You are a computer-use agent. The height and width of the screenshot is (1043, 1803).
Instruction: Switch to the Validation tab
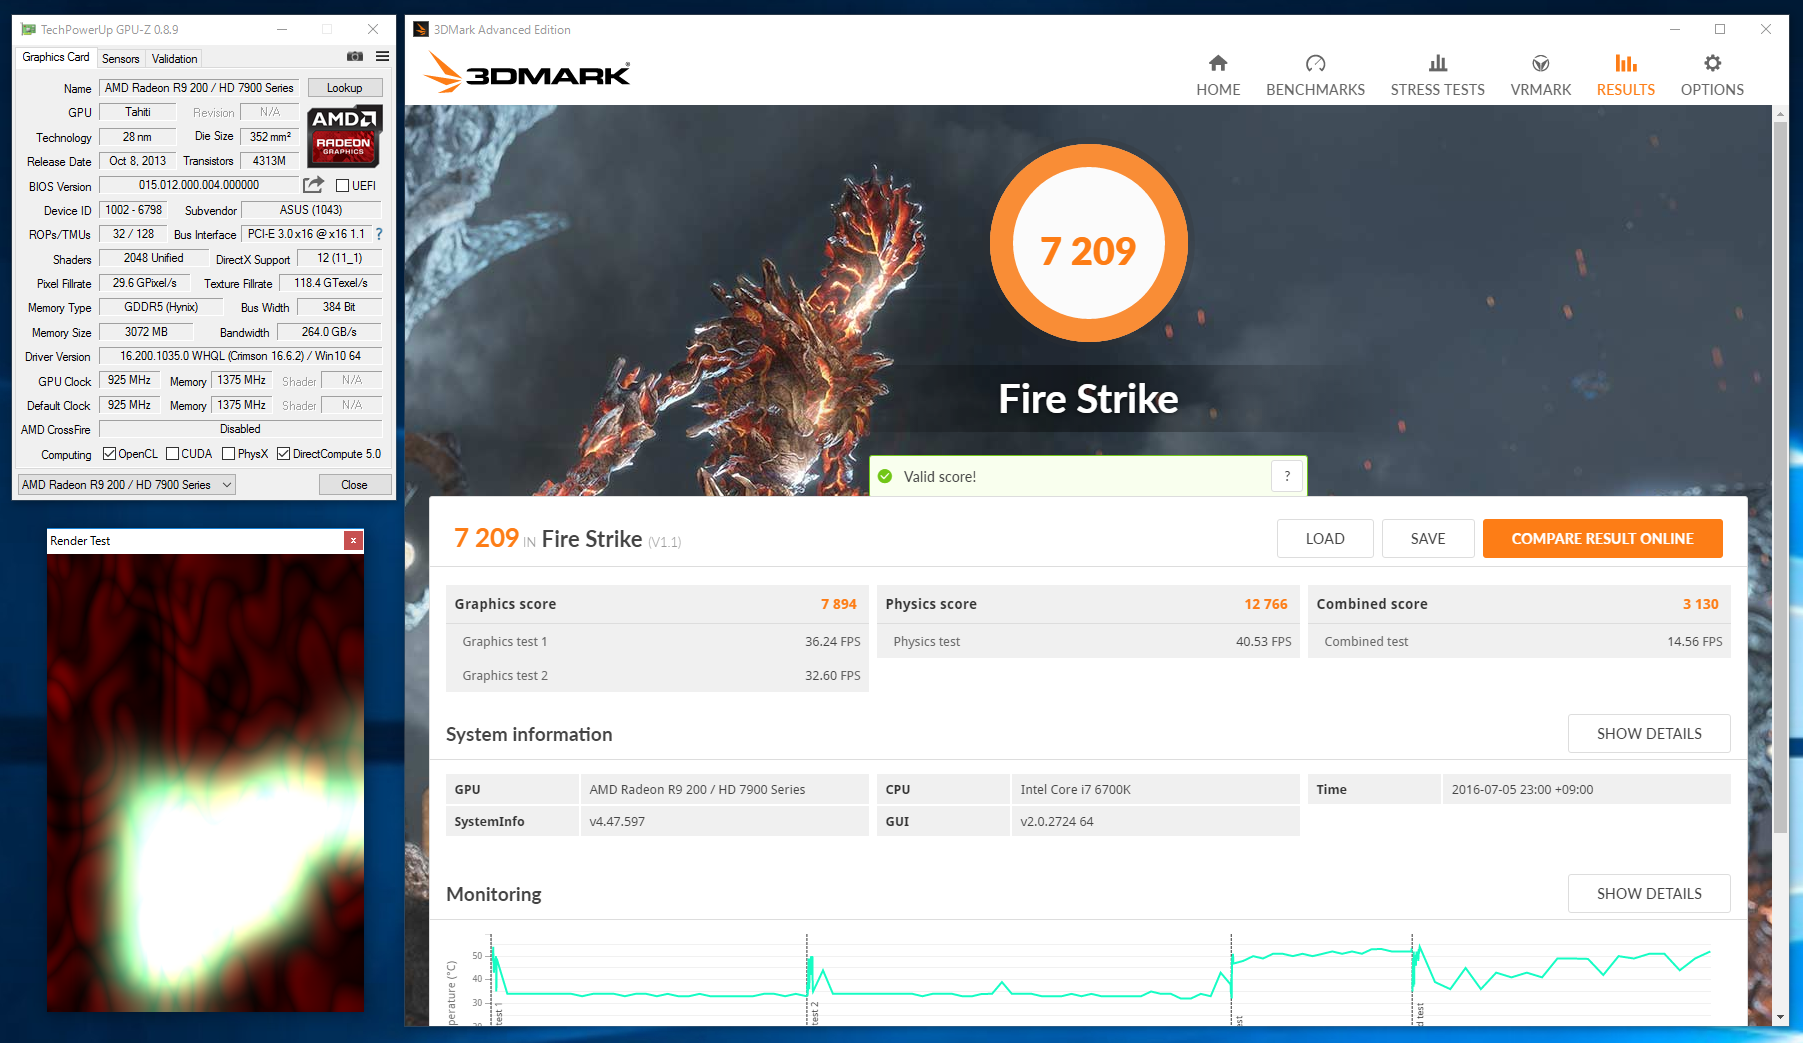[x=175, y=59]
